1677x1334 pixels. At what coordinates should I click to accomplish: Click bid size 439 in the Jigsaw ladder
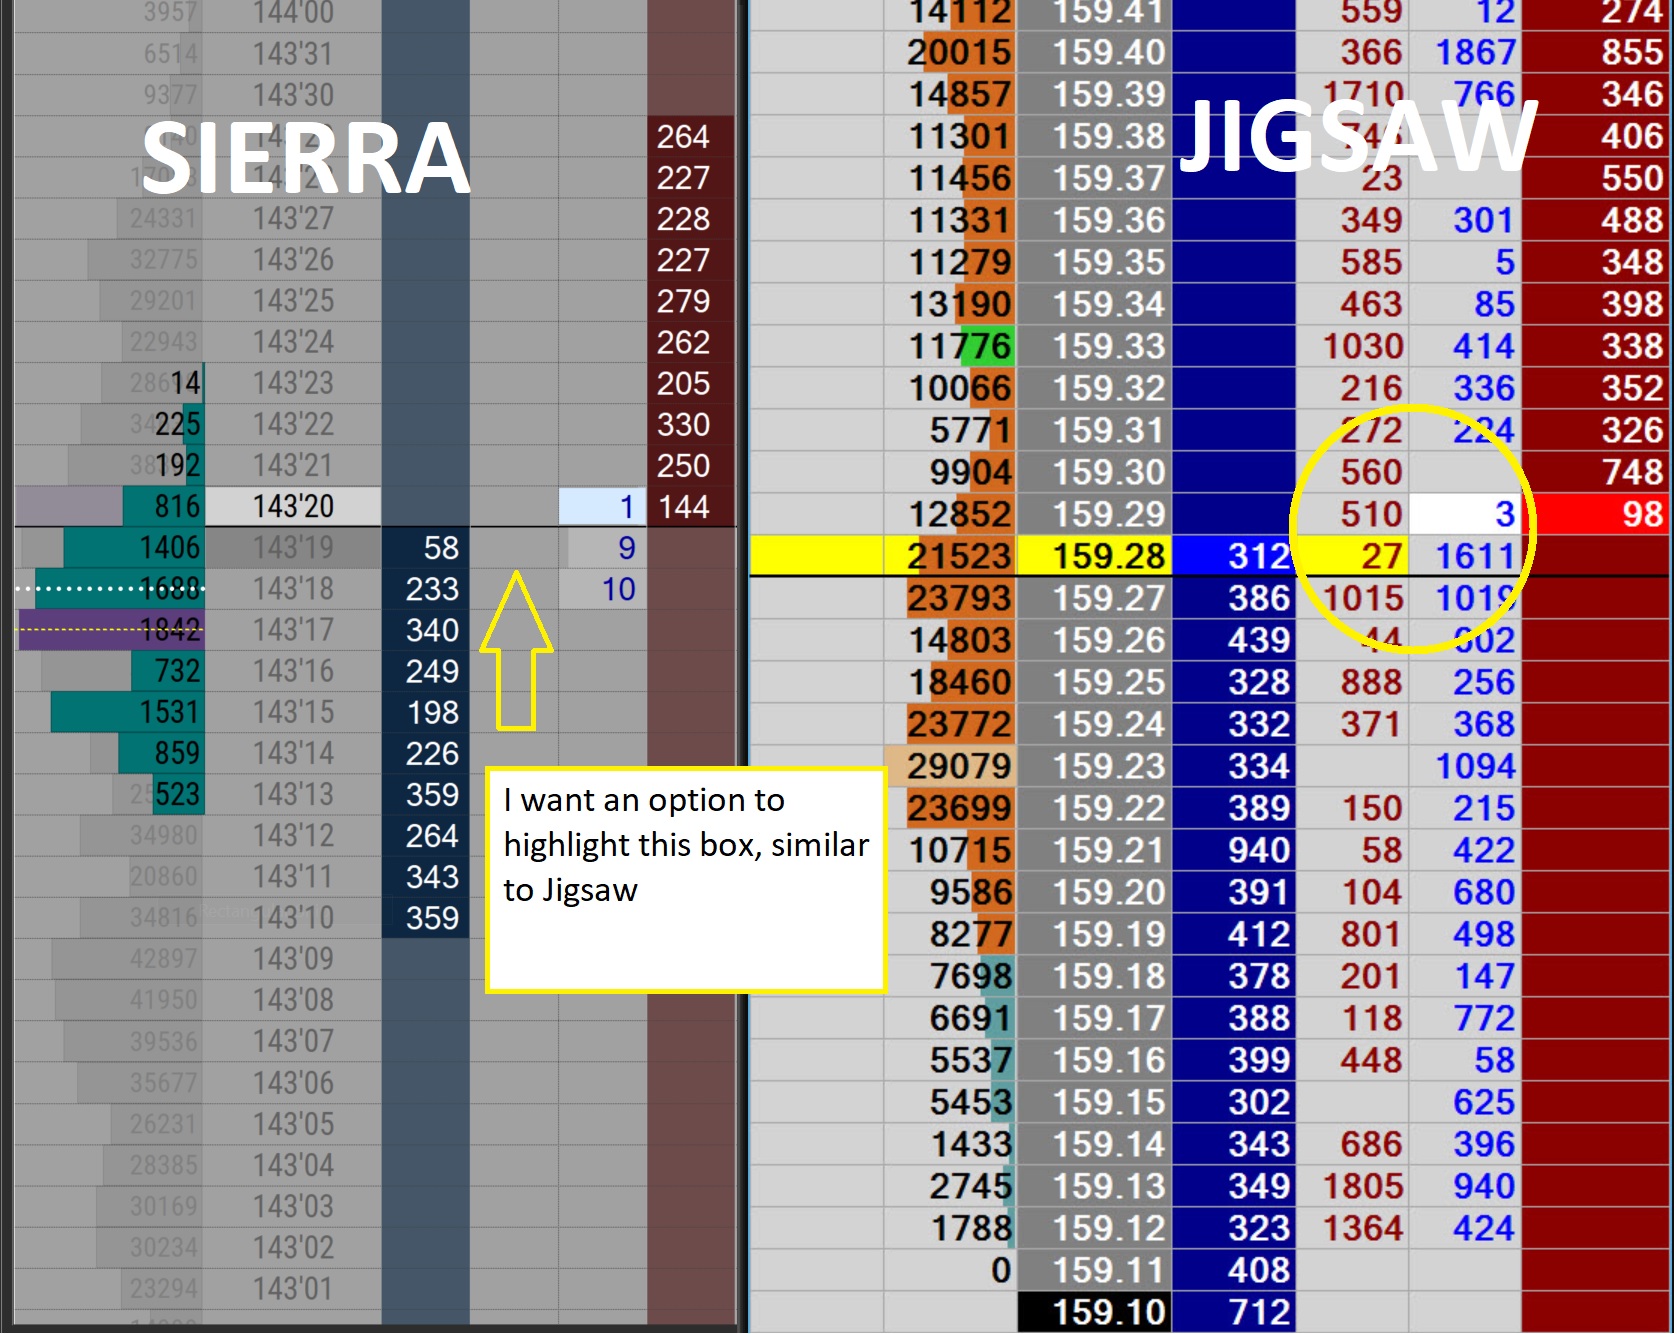pos(1234,640)
